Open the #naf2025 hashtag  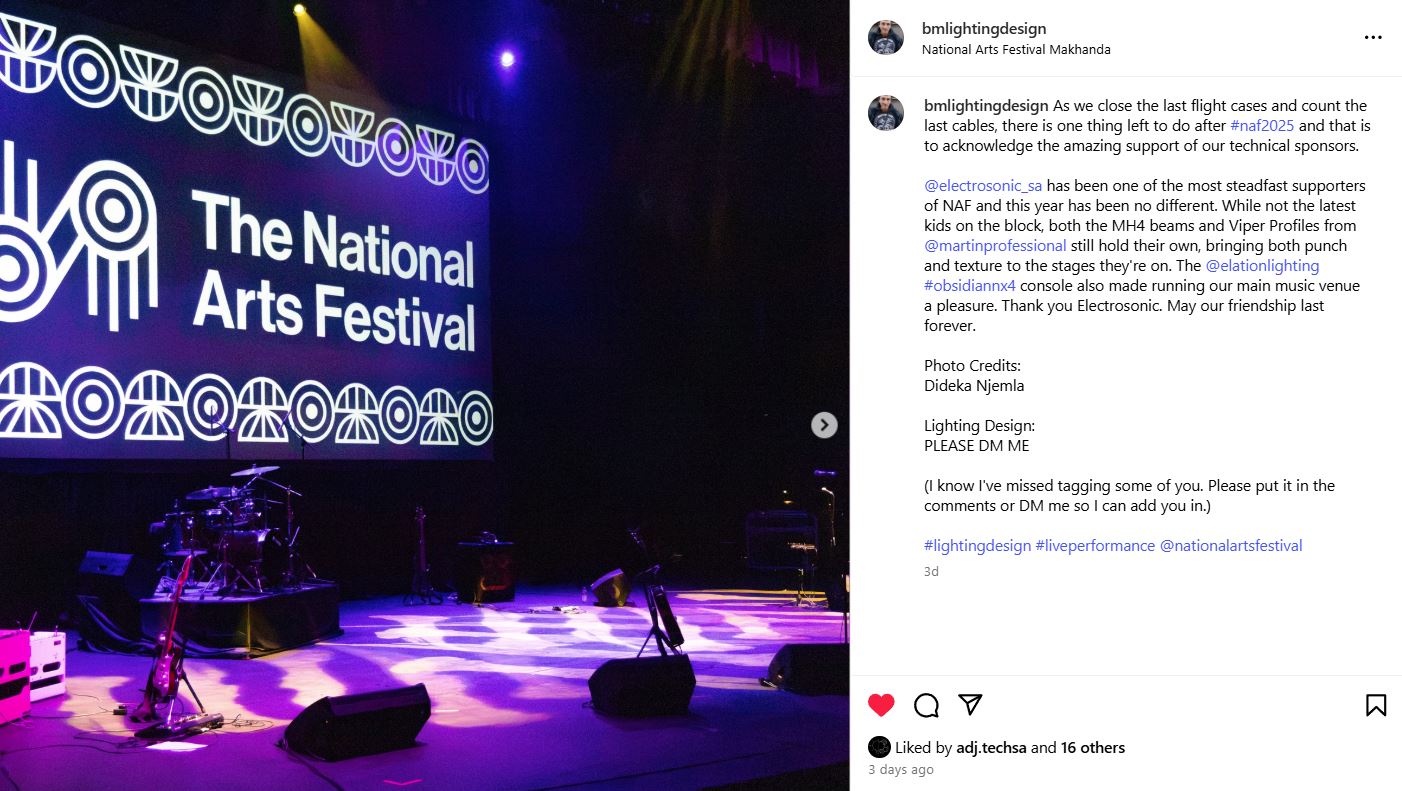pyautogui.click(x=1262, y=126)
